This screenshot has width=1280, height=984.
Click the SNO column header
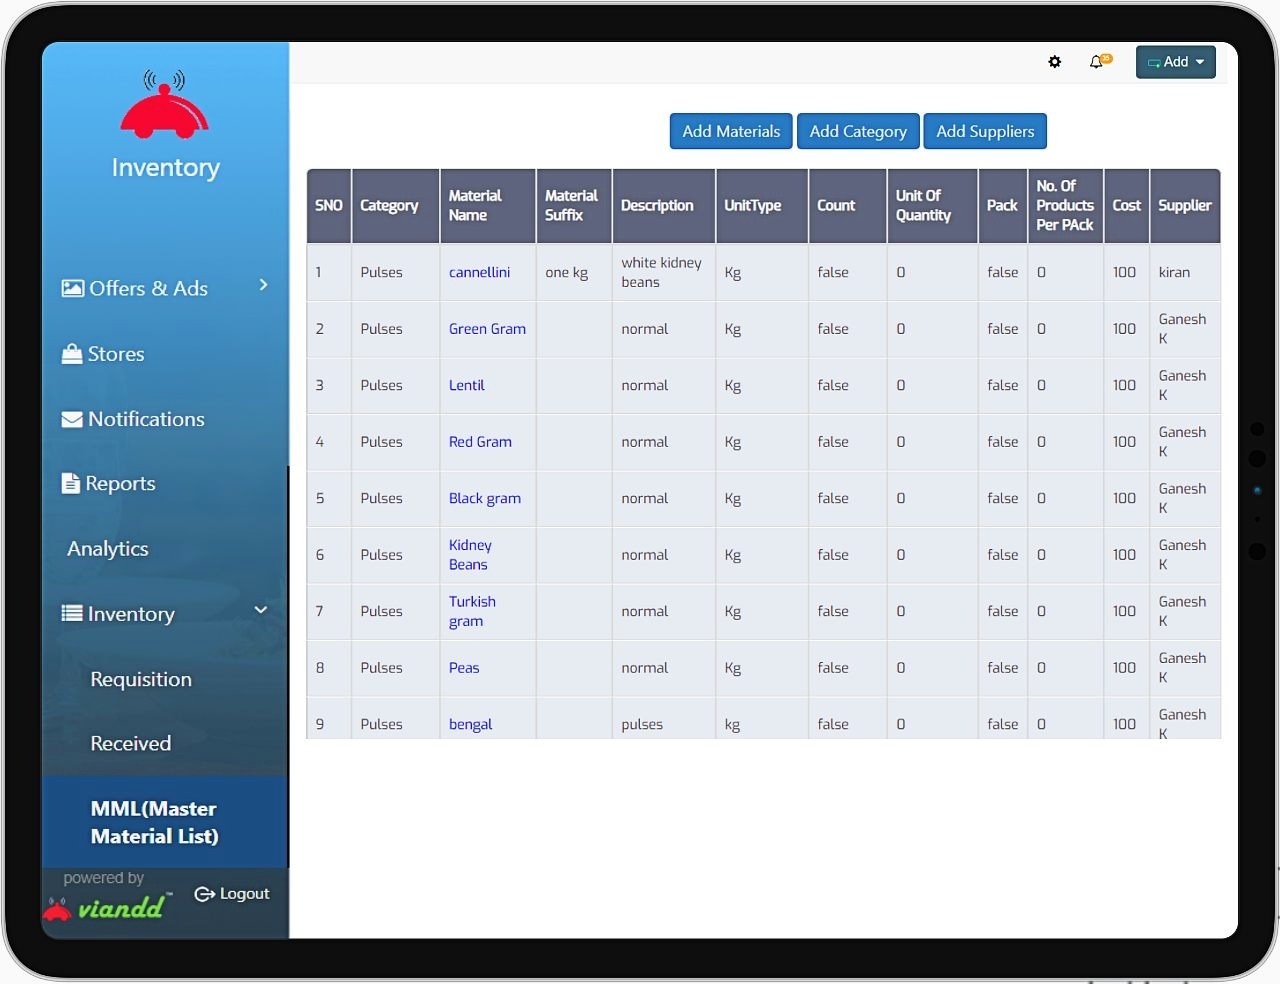coord(329,205)
